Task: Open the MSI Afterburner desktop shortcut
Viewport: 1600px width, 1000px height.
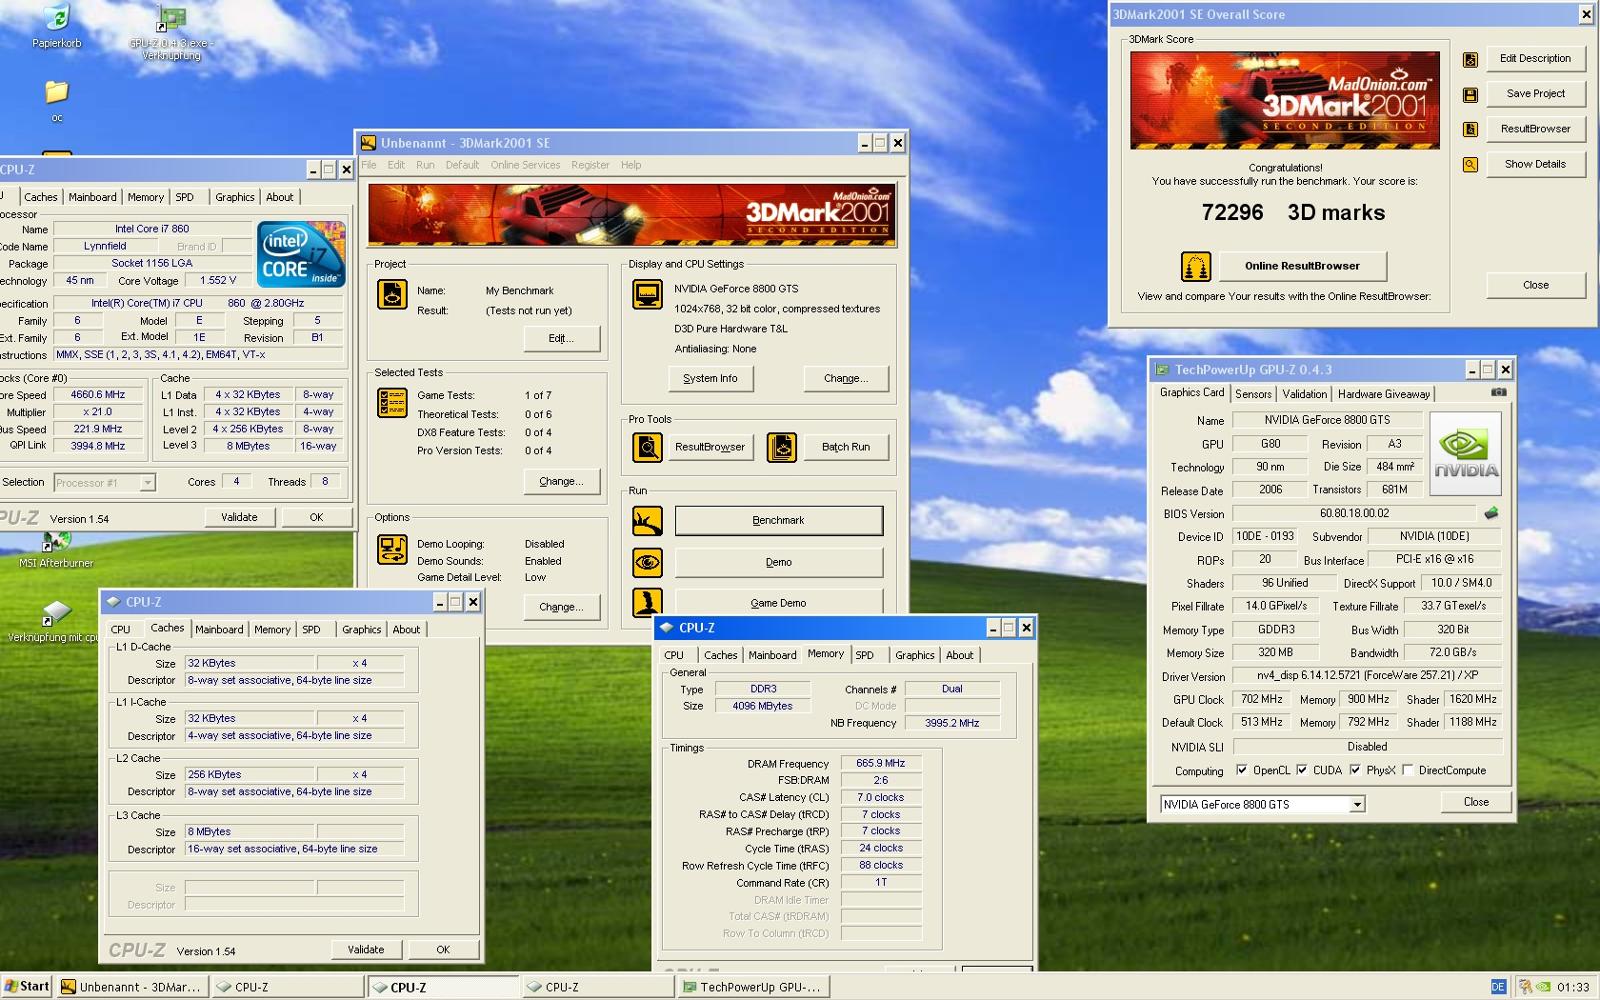Action: 56,543
